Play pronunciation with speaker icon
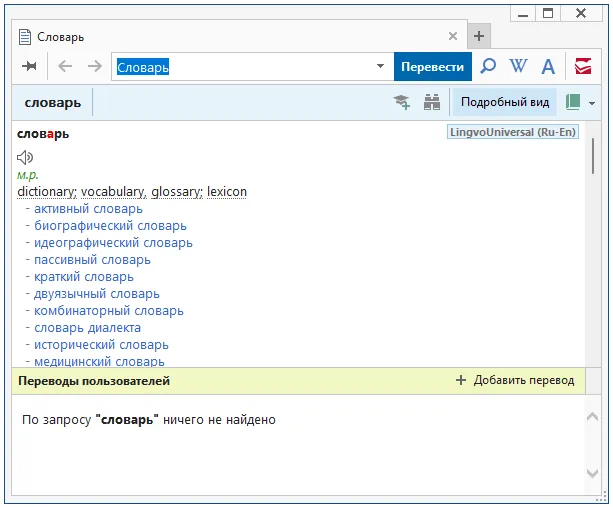613x507 pixels. click(x=25, y=157)
